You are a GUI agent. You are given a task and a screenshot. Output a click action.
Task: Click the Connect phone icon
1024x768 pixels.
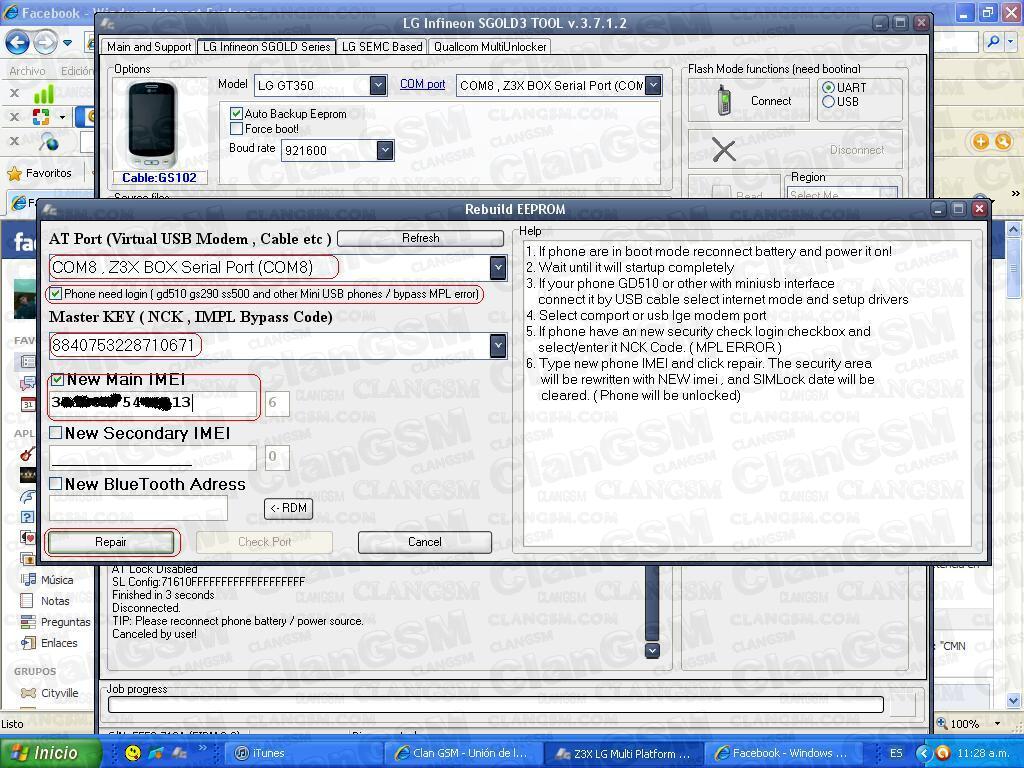click(724, 101)
